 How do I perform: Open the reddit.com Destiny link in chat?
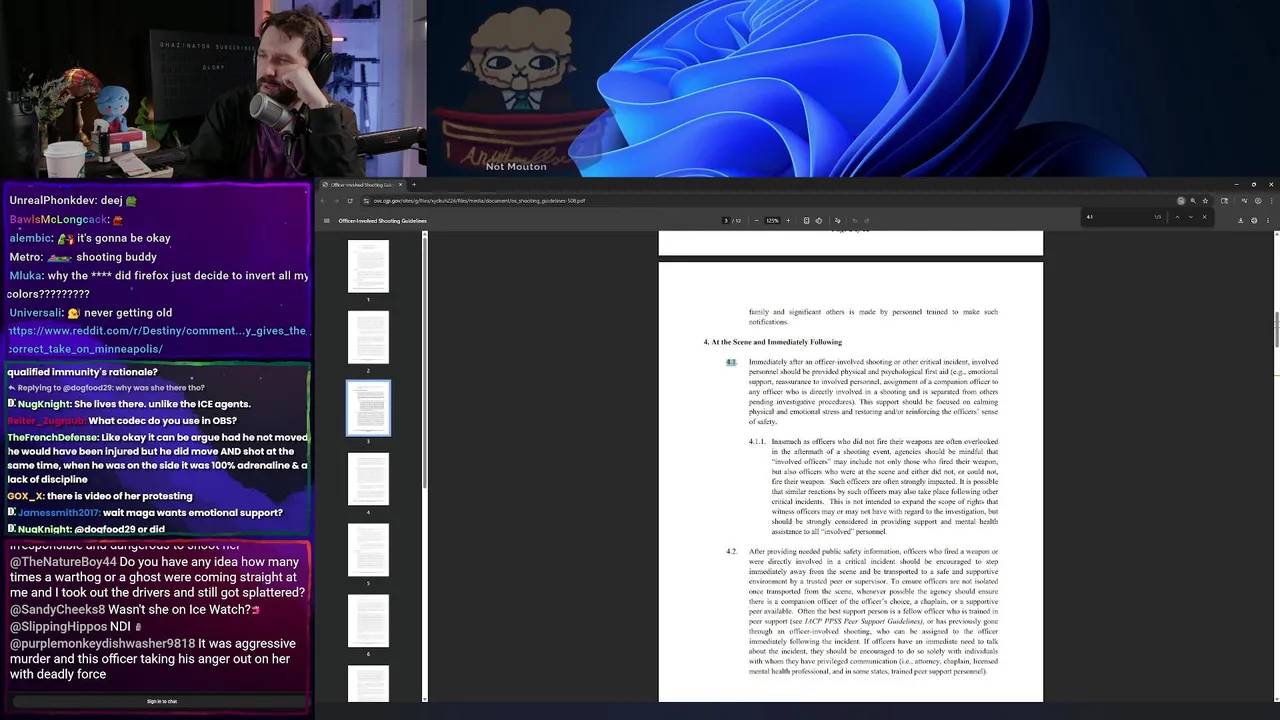pos(158,340)
